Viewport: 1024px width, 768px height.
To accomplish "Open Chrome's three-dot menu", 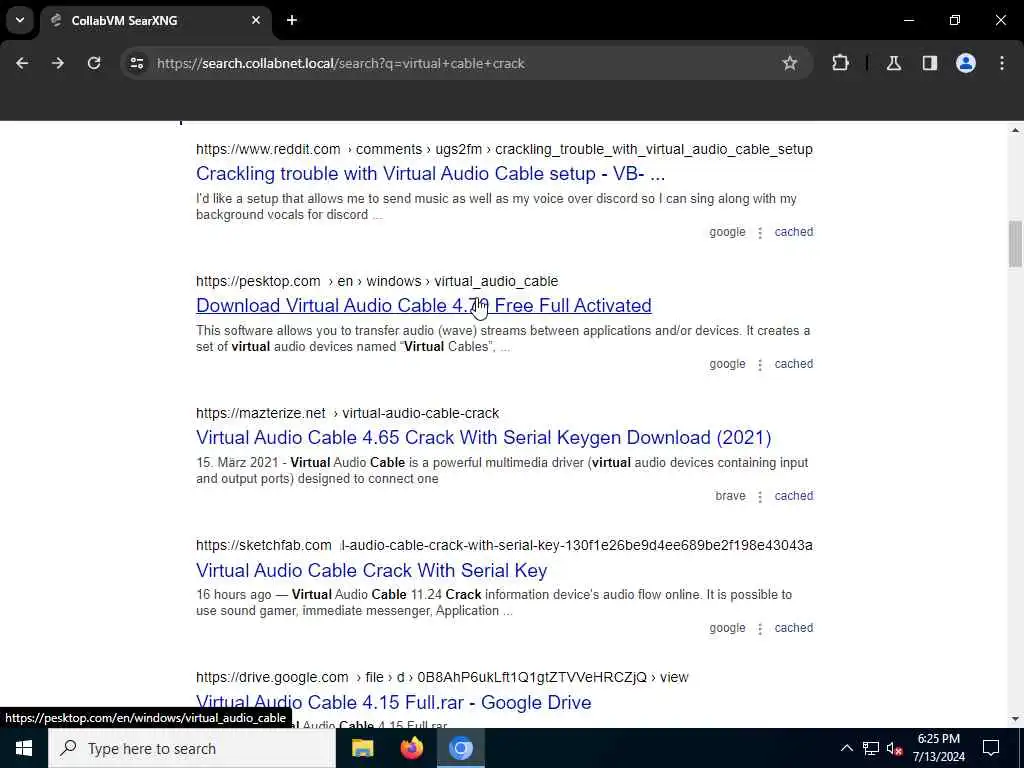I will tap(1002, 63).
